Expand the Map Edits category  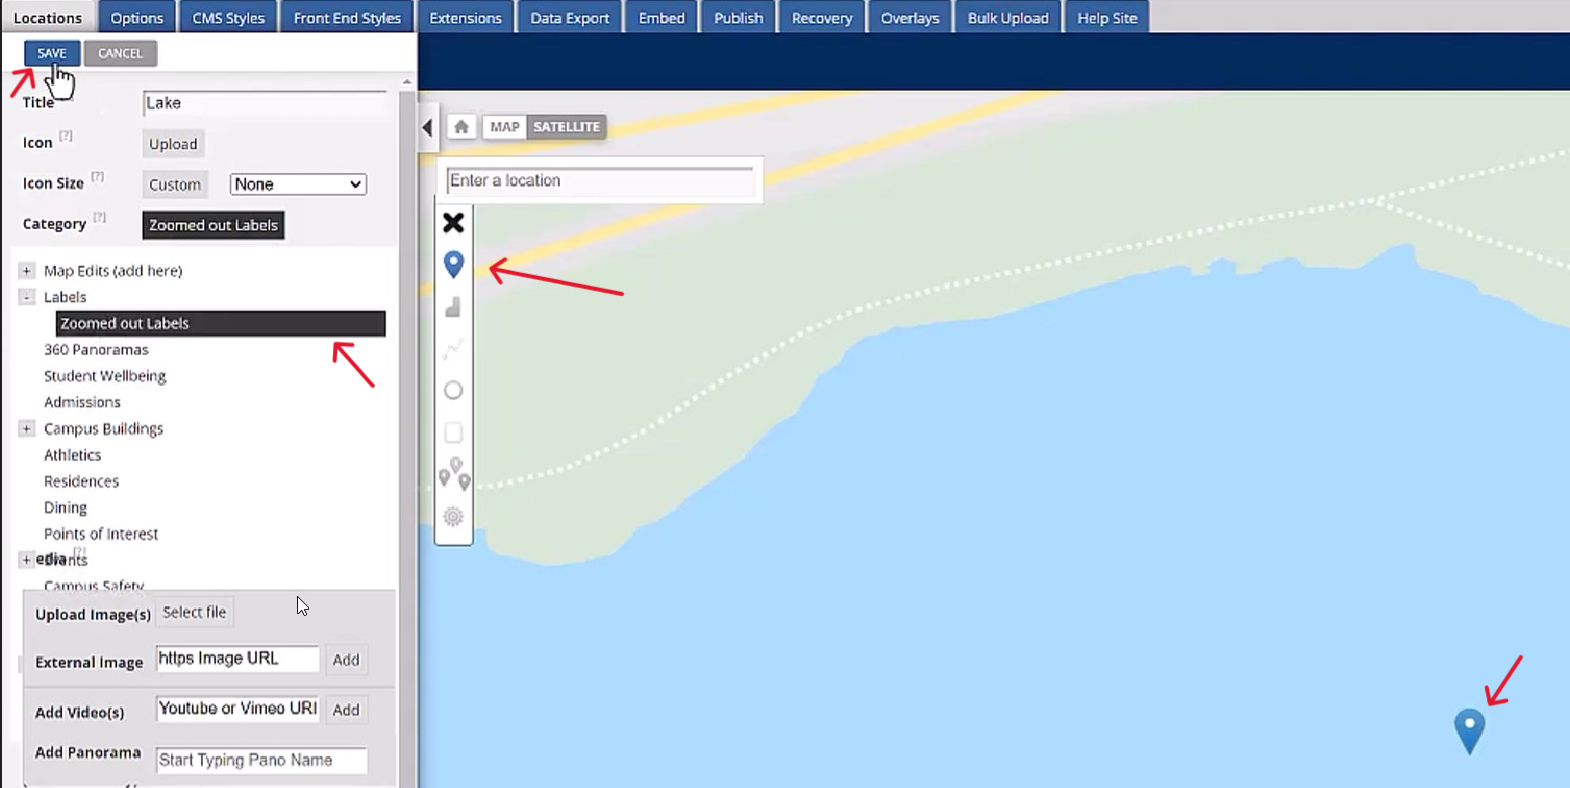pos(27,270)
